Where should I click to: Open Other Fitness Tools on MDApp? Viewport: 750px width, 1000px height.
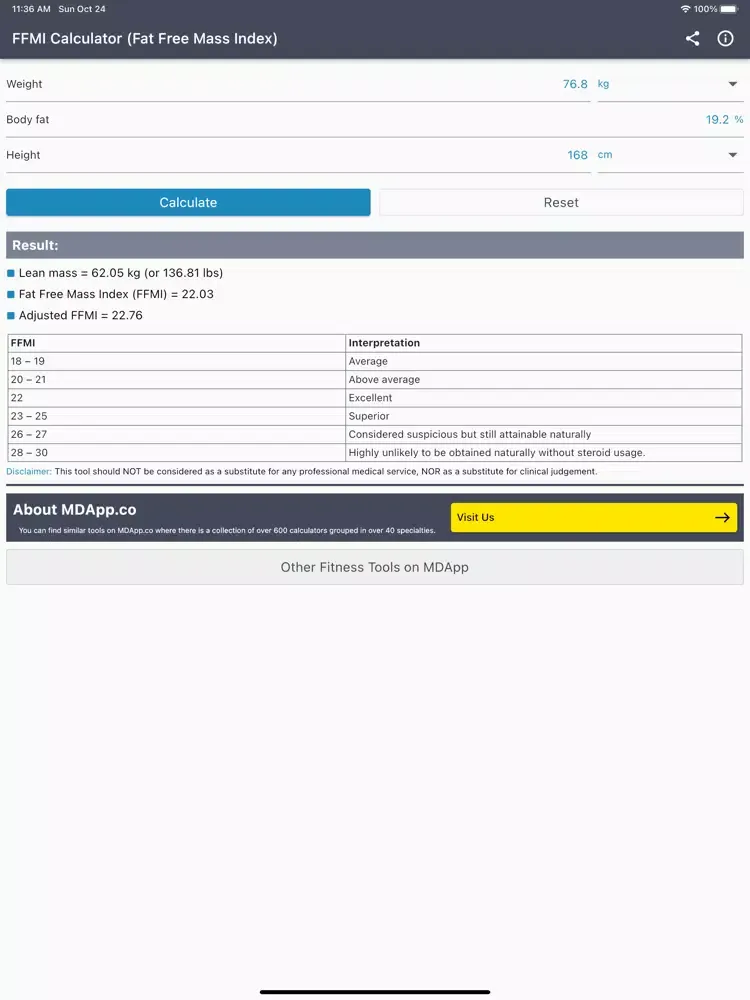[375, 567]
